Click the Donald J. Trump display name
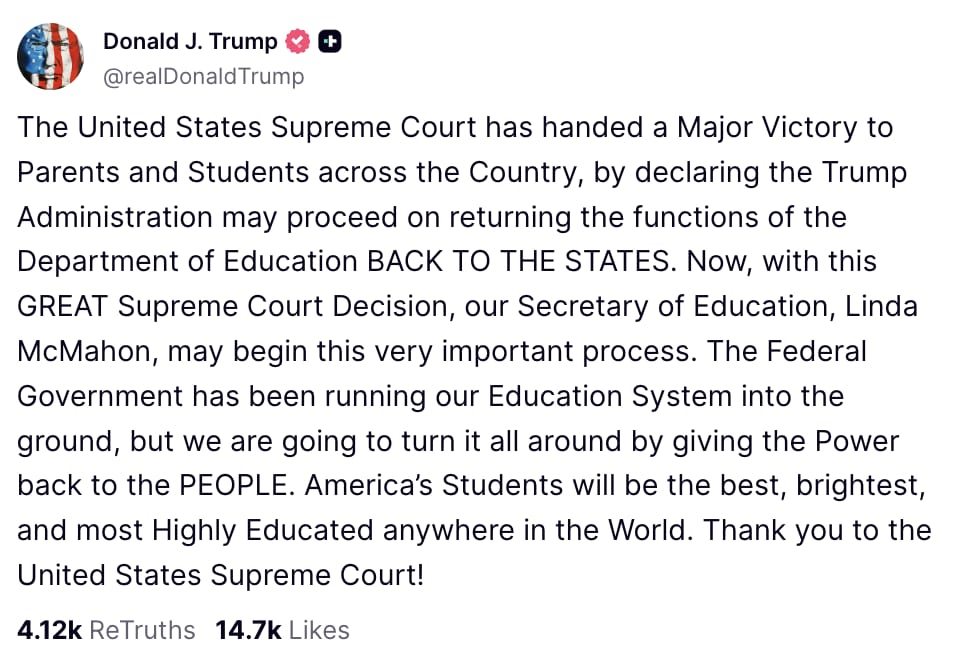The width and height of the screenshot is (954, 666). [x=190, y=41]
